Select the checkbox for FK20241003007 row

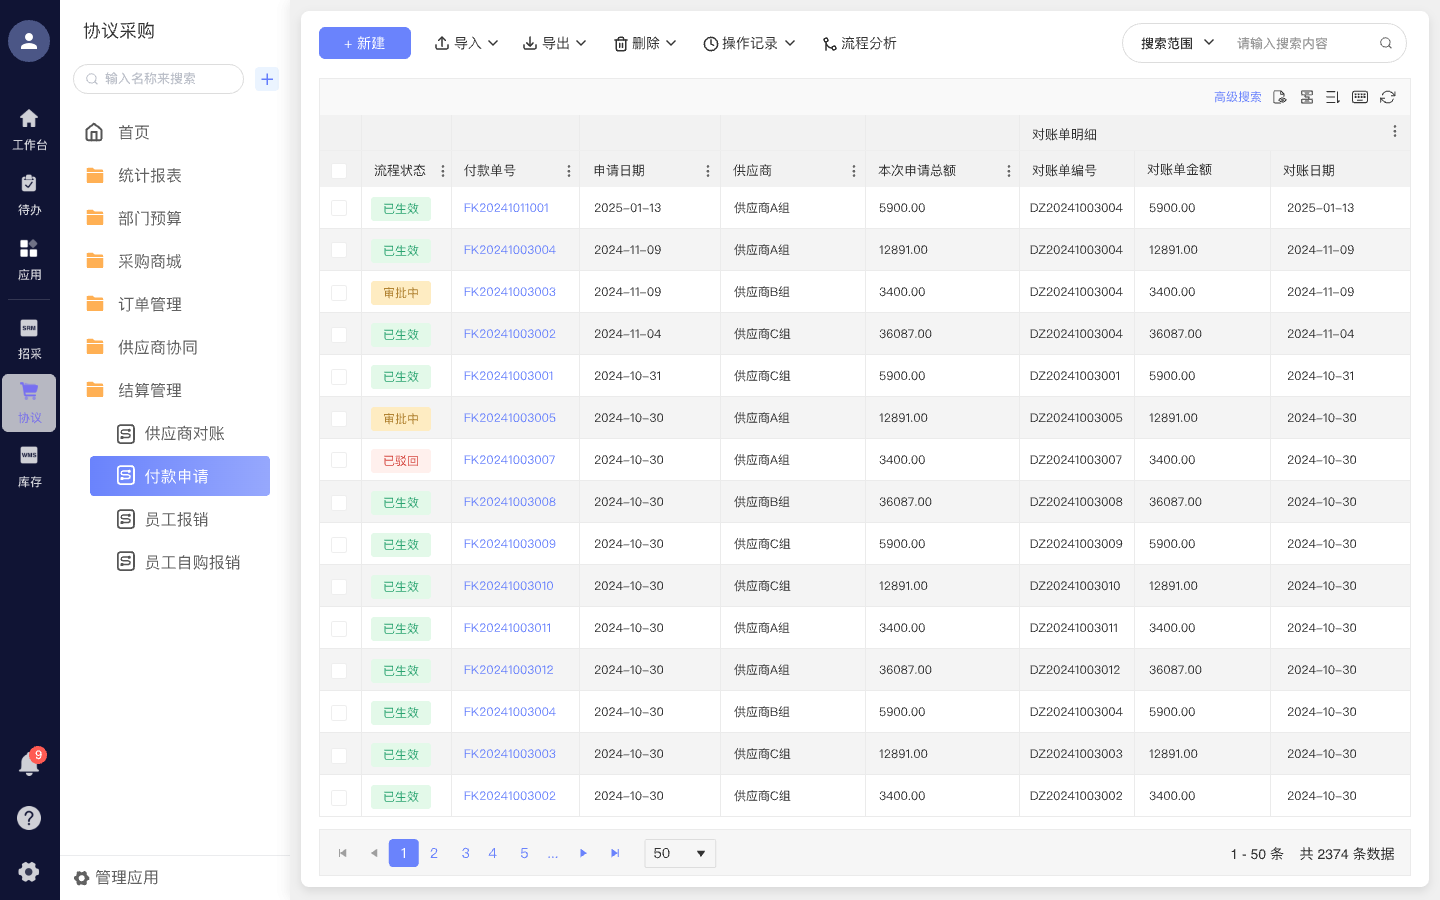[x=339, y=460]
